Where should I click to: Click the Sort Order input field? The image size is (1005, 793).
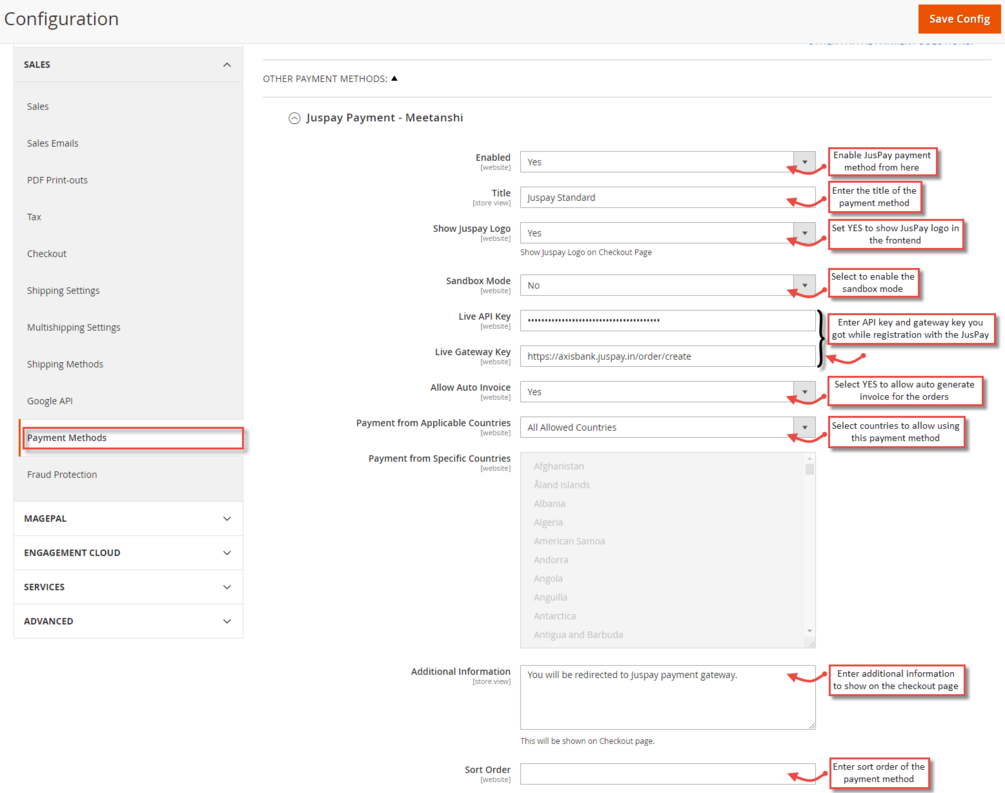click(667, 773)
